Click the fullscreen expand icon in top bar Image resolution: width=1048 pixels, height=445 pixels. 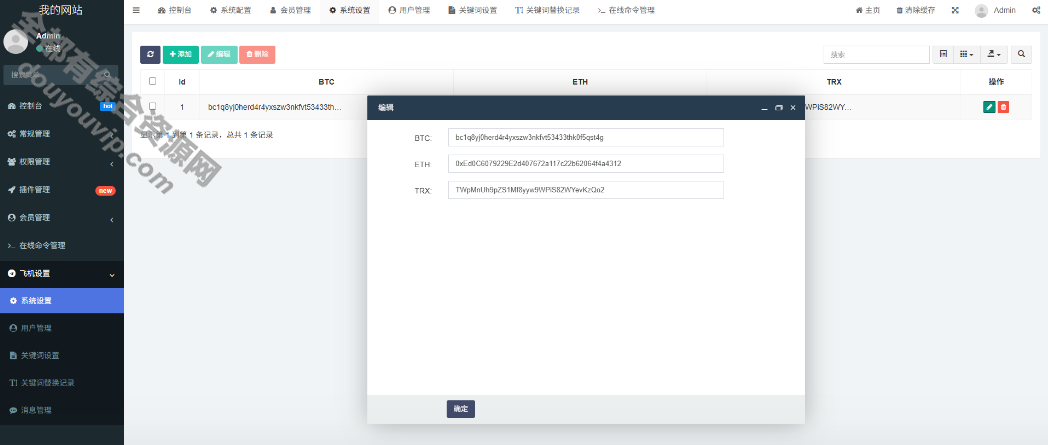coord(954,11)
